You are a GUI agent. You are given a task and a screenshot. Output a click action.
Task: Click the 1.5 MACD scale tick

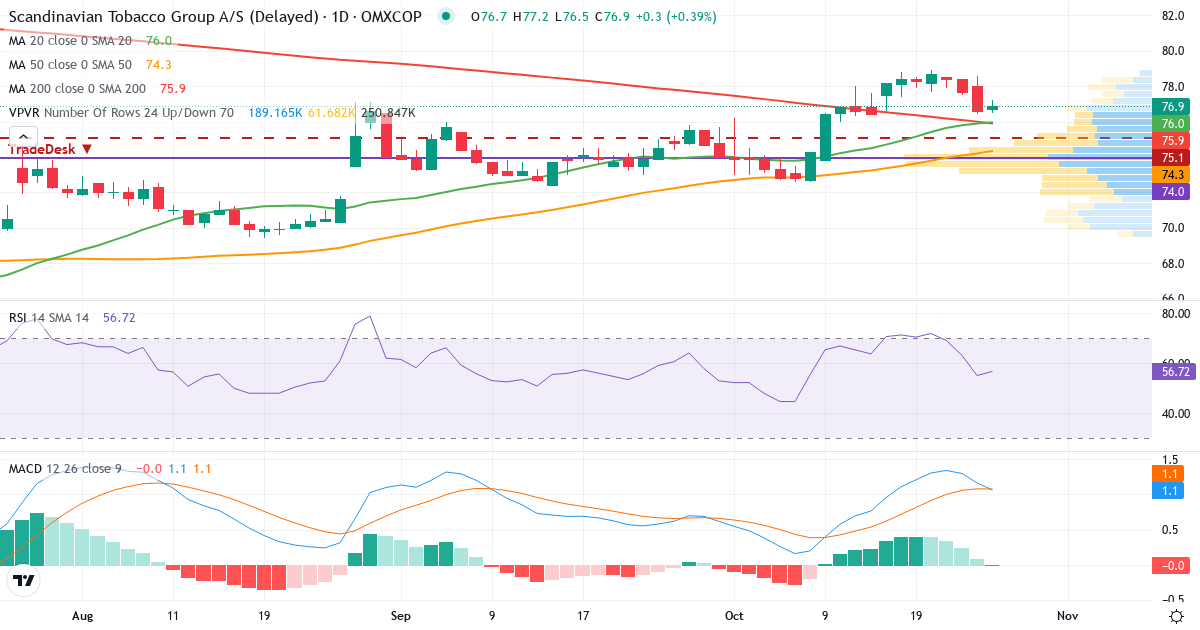click(1169, 459)
